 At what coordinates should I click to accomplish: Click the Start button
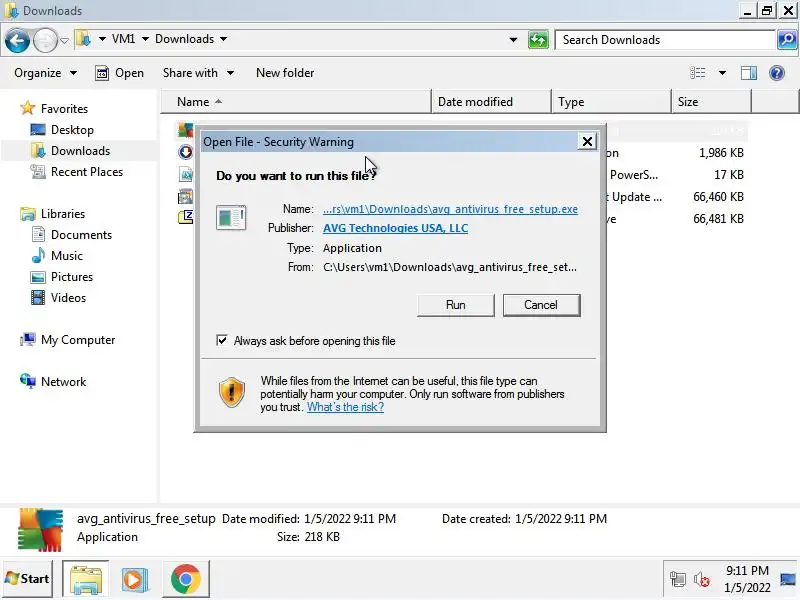click(x=28, y=579)
